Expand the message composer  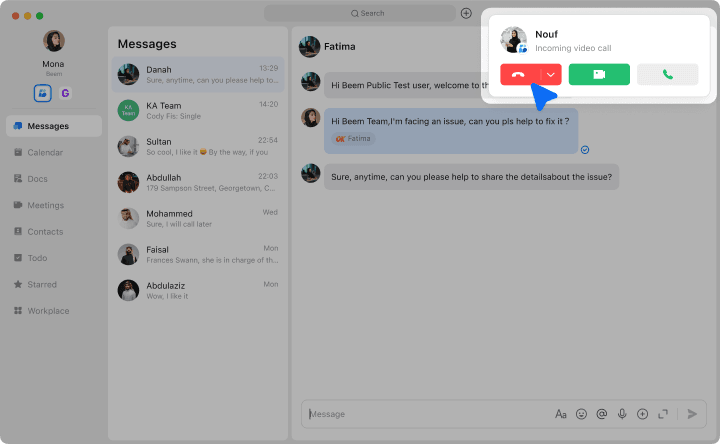pyautogui.click(x=662, y=414)
